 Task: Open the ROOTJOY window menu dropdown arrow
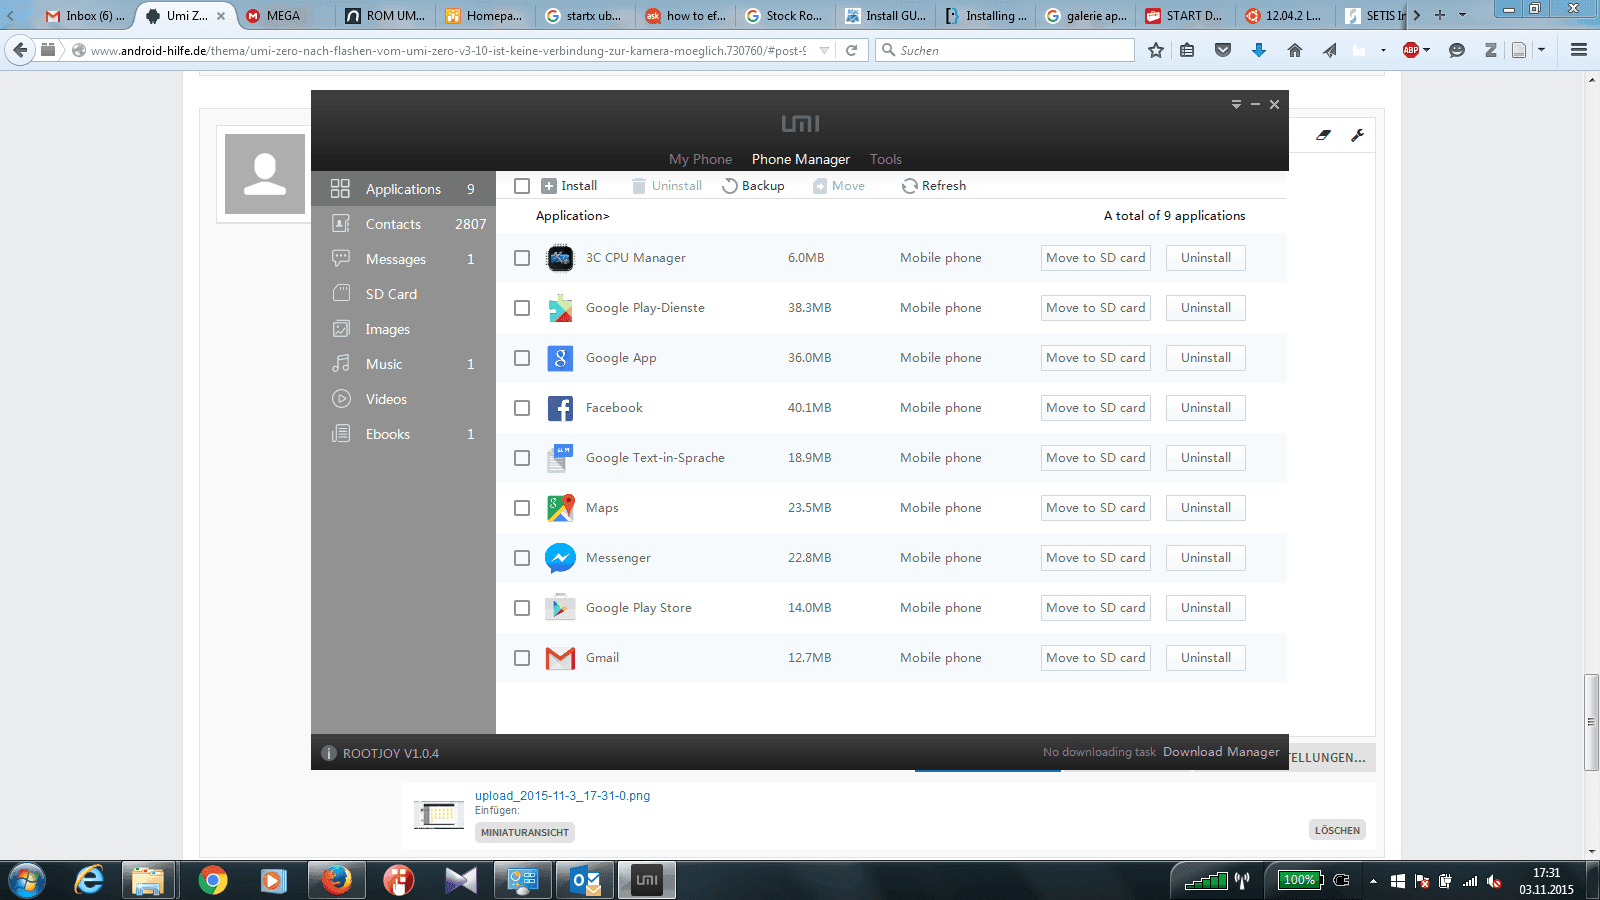(1236, 104)
